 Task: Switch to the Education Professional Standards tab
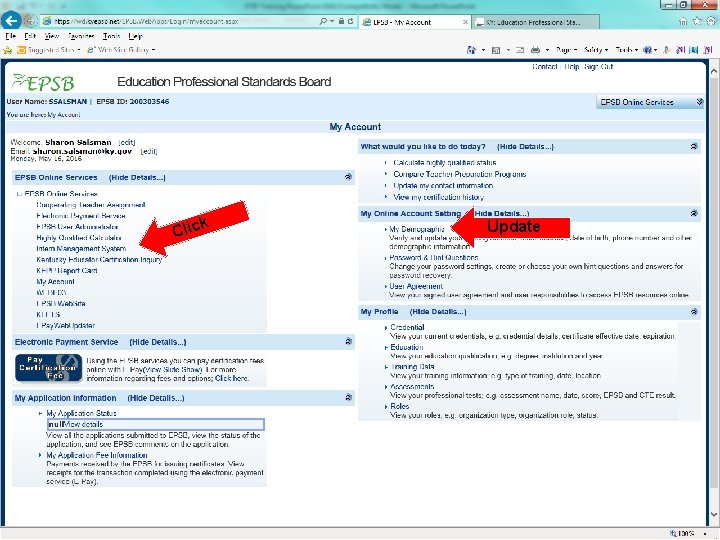click(533, 22)
